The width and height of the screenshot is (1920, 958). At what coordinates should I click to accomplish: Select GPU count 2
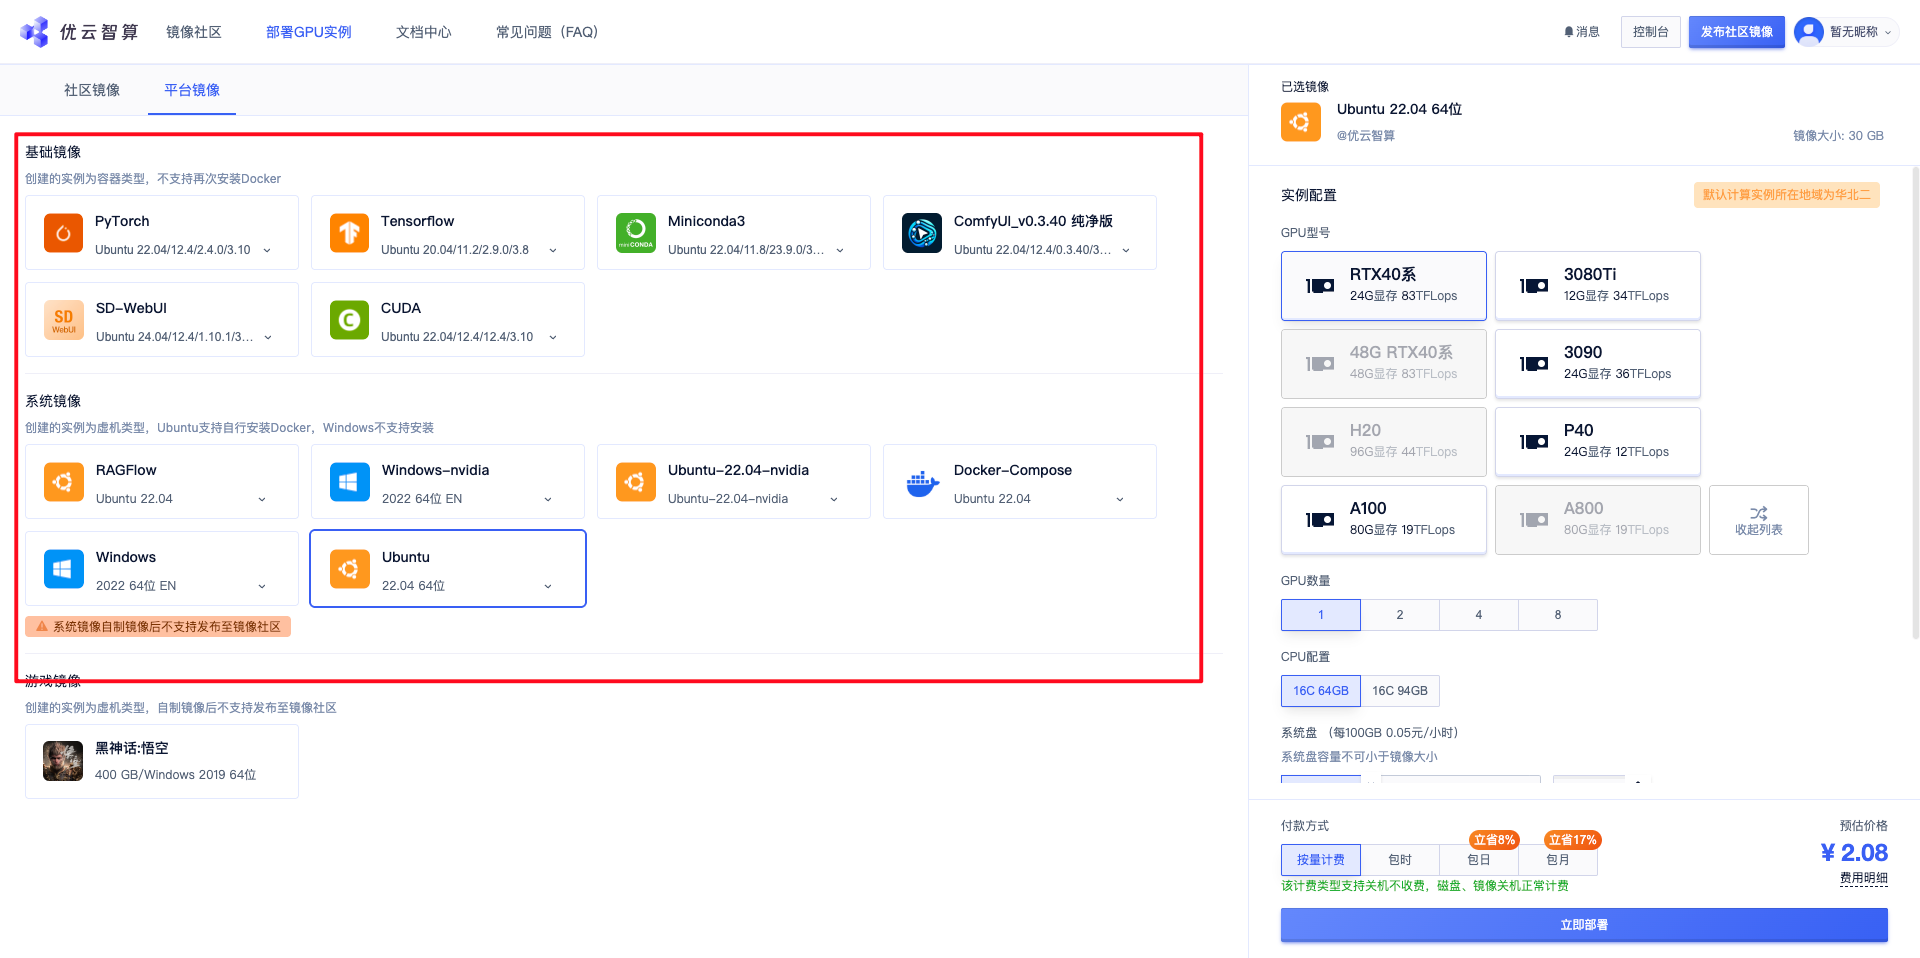point(1400,615)
